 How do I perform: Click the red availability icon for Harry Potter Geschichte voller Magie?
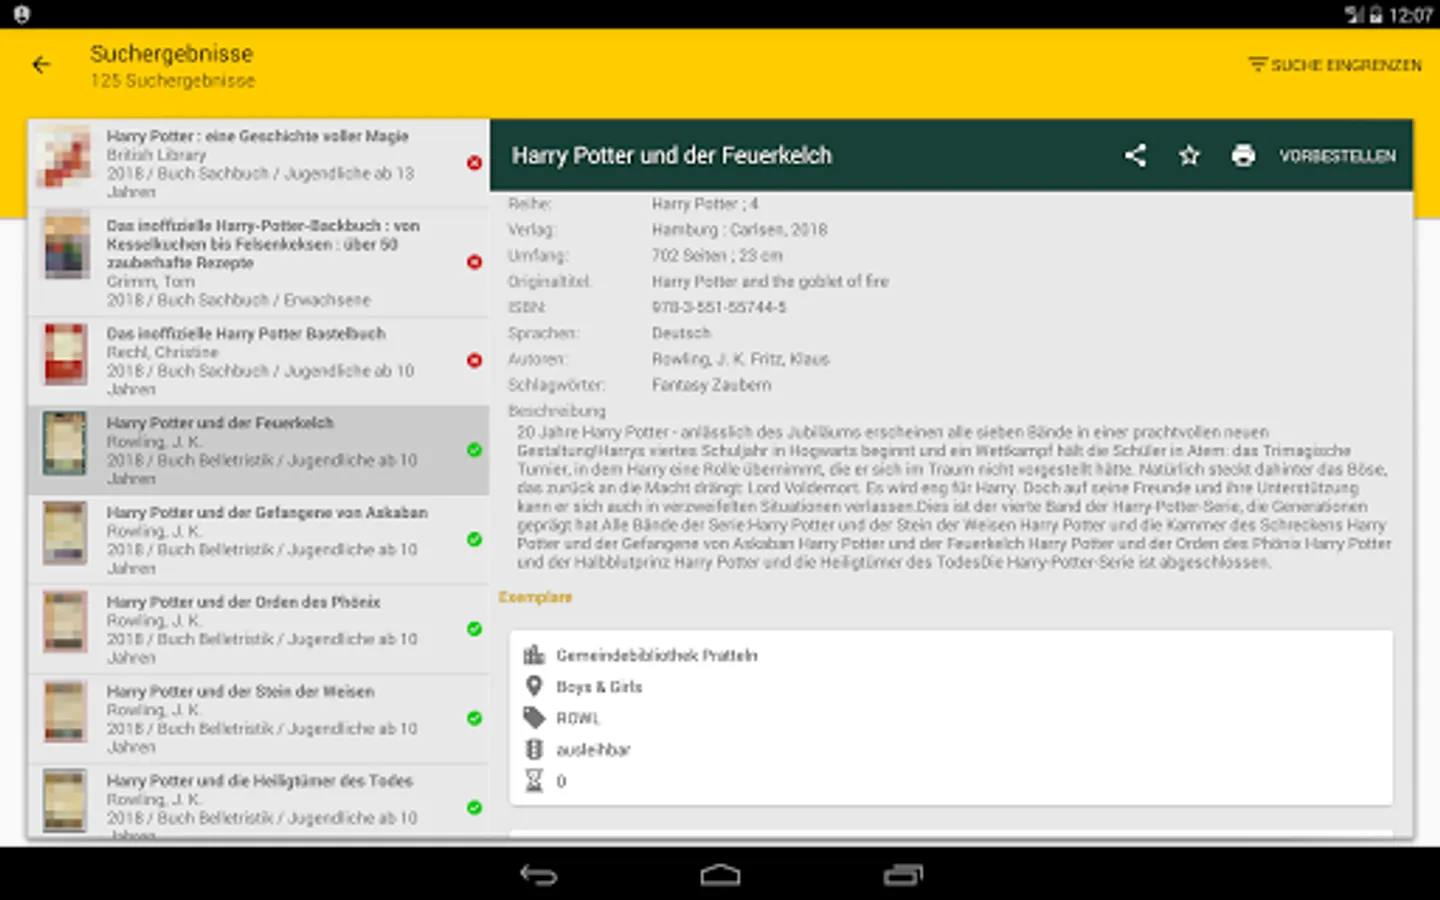[x=474, y=163]
